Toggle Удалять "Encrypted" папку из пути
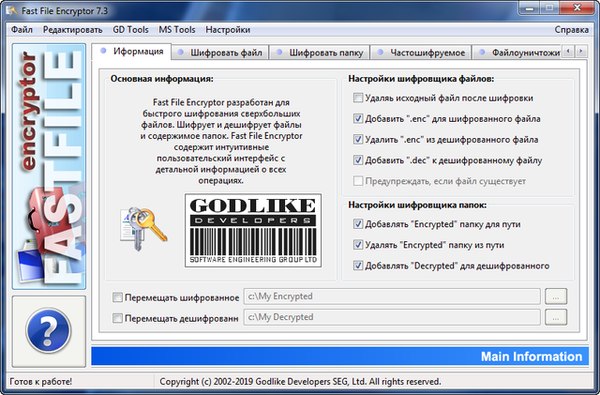Viewport: 600px width, 395px height. pyautogui.click(x=358, y=245)
